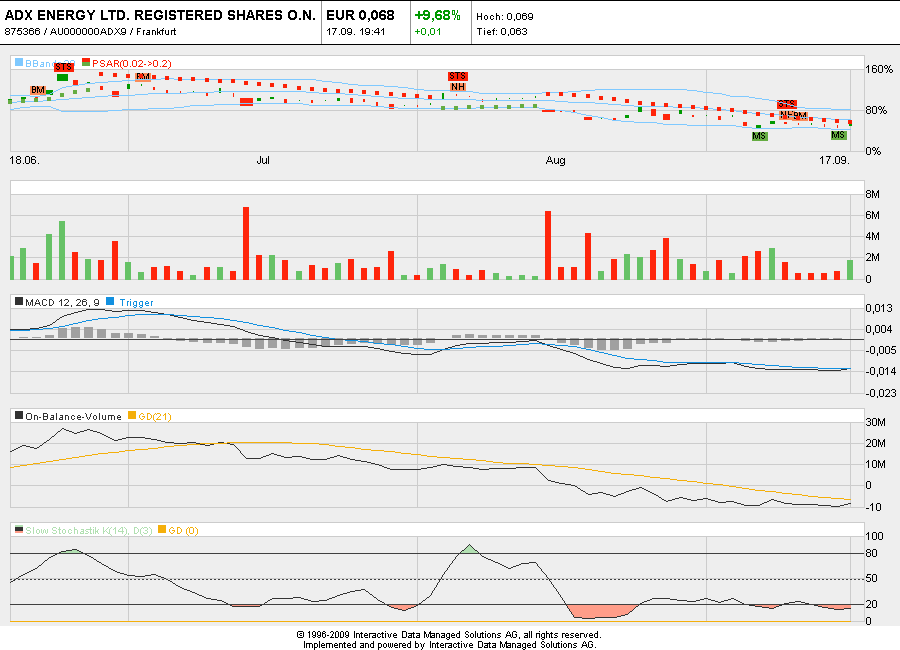
Task: Click the STS marker at the far right
Action: (787, 104)
